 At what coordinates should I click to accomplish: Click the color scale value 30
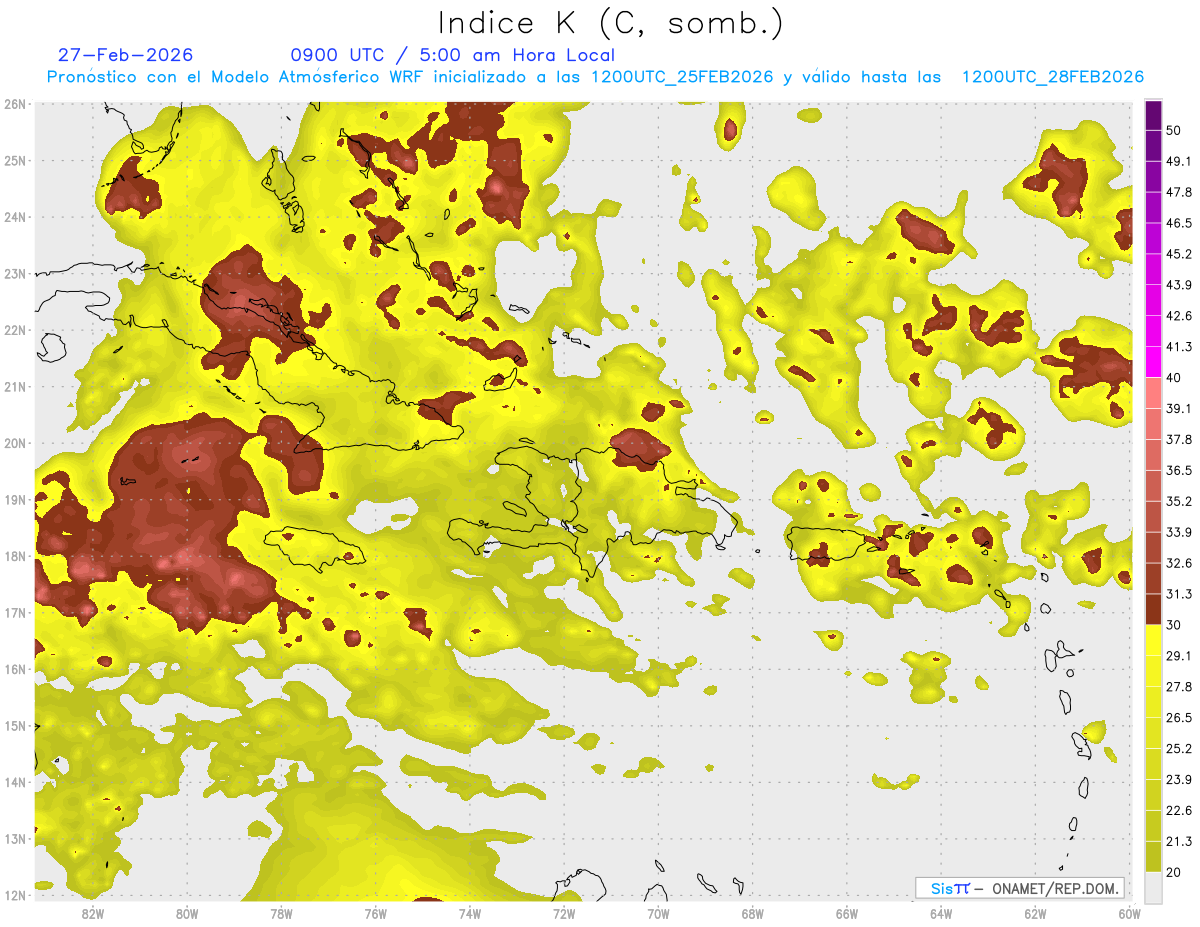tap(1174, 625)
